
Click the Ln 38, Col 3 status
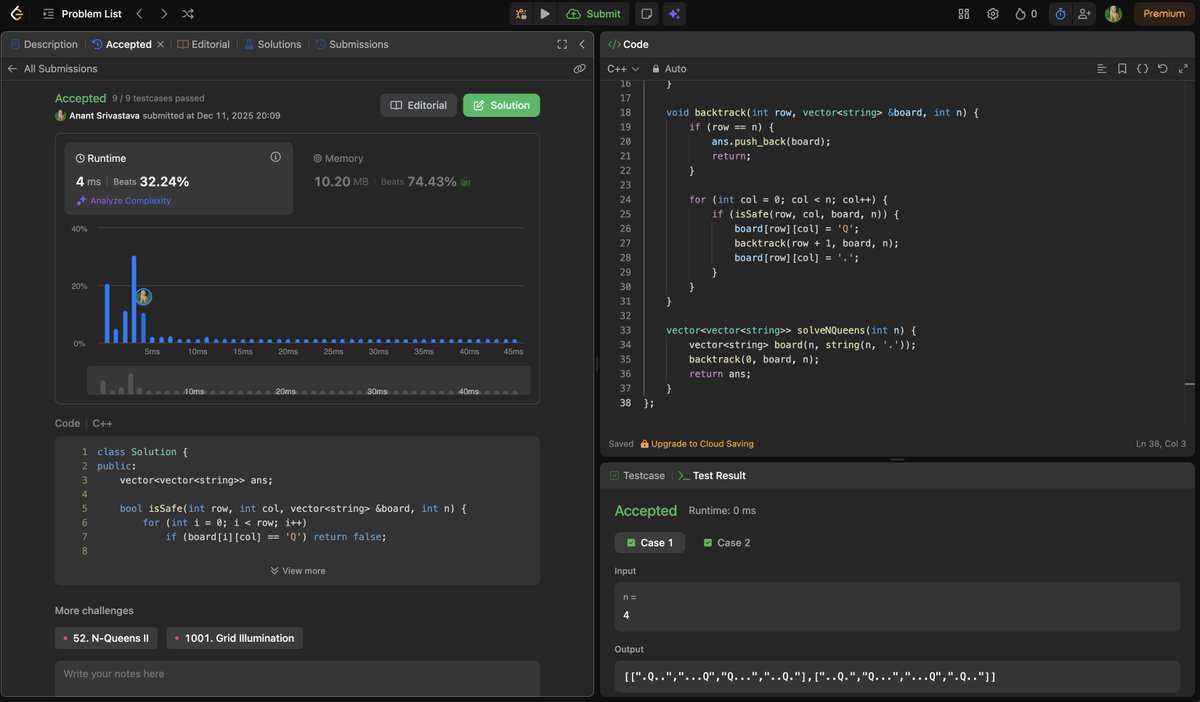1161,444
